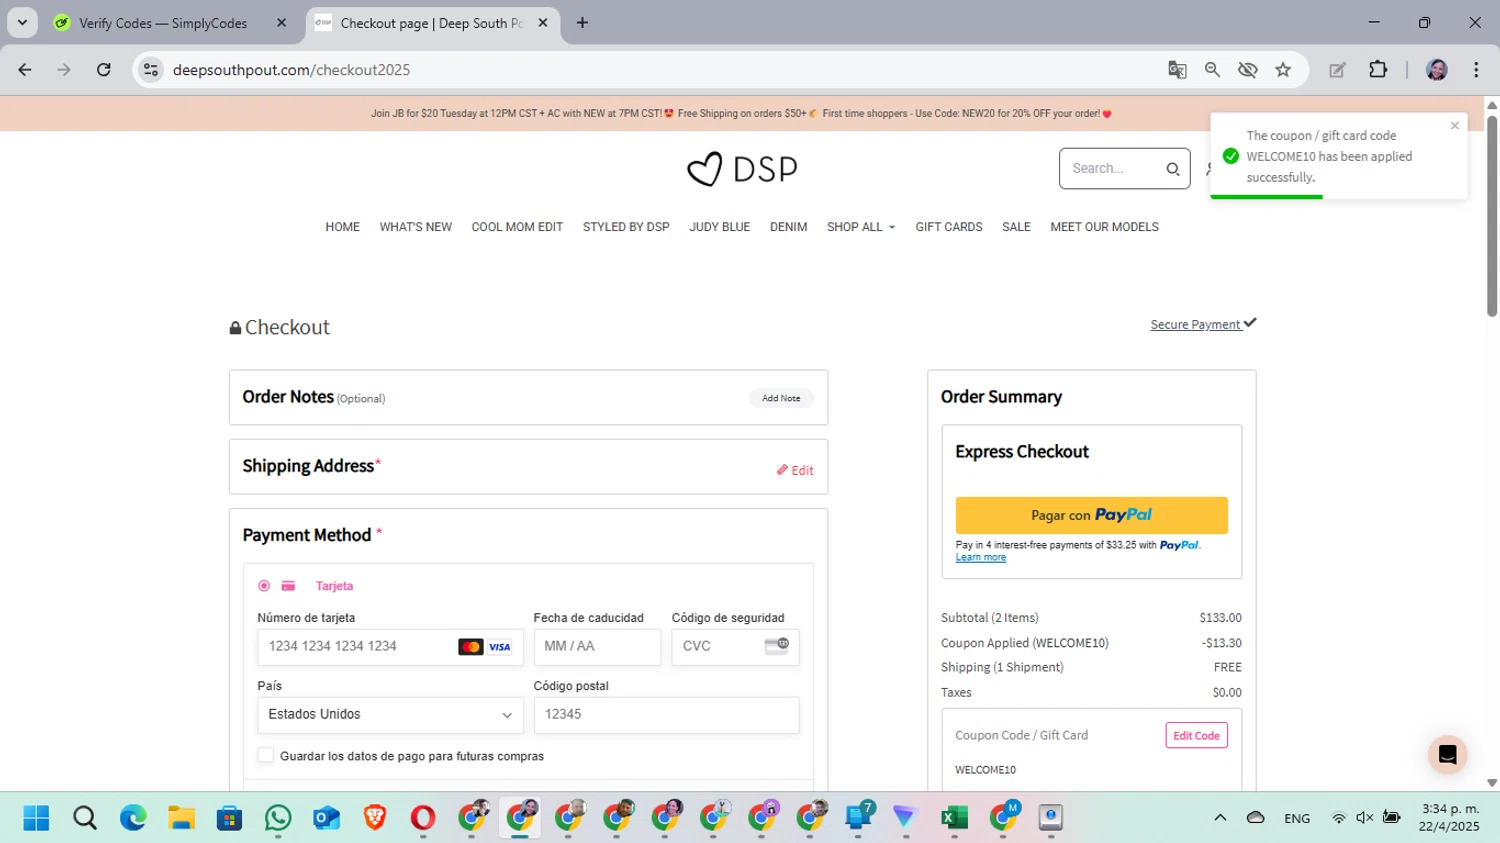This screenshot has width=1500, height=843.
Task: Click the Google Translate icon in address bar
Action: coord(1177,70)
